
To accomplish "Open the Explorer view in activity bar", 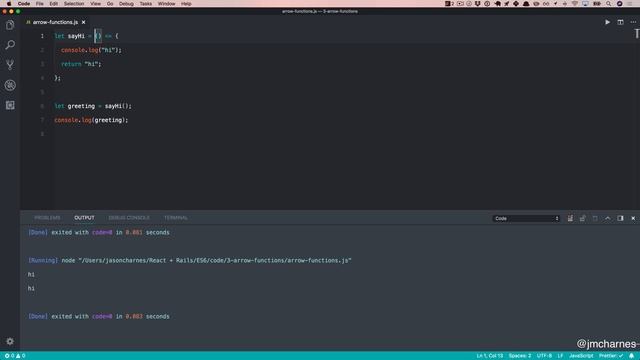I will 10,25.
